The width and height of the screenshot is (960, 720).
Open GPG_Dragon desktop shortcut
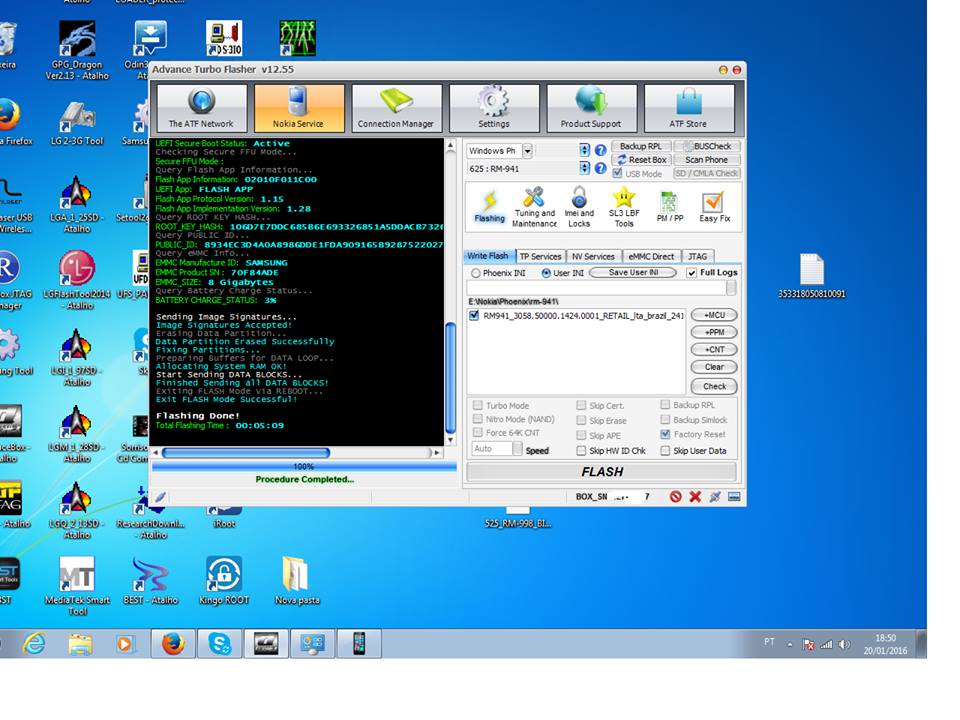coord(77,51)
